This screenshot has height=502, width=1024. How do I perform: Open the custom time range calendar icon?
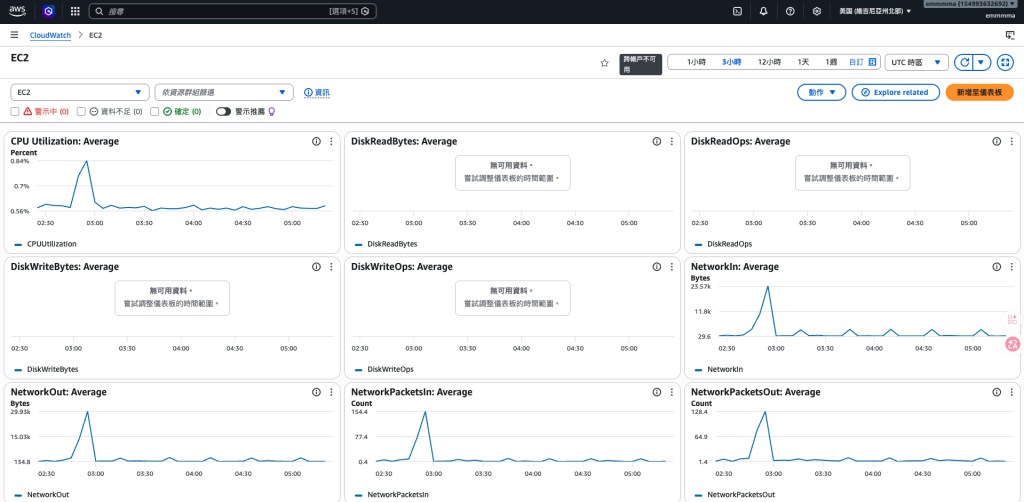point(872,62)
